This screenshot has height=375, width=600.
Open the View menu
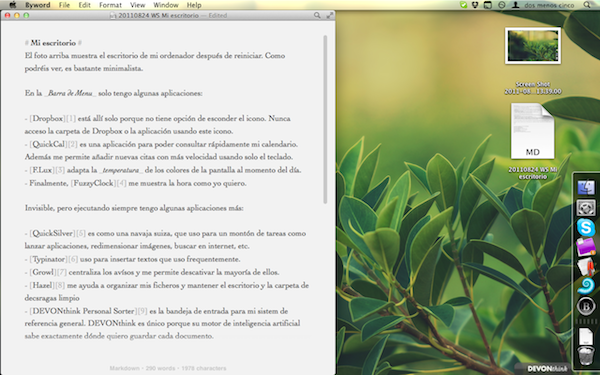(x=137, y=5)
